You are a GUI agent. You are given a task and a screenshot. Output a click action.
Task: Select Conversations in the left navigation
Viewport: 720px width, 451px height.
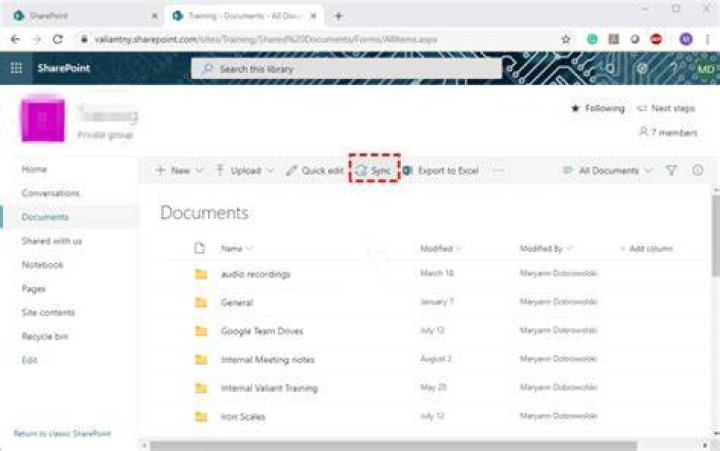pos(51,193)
